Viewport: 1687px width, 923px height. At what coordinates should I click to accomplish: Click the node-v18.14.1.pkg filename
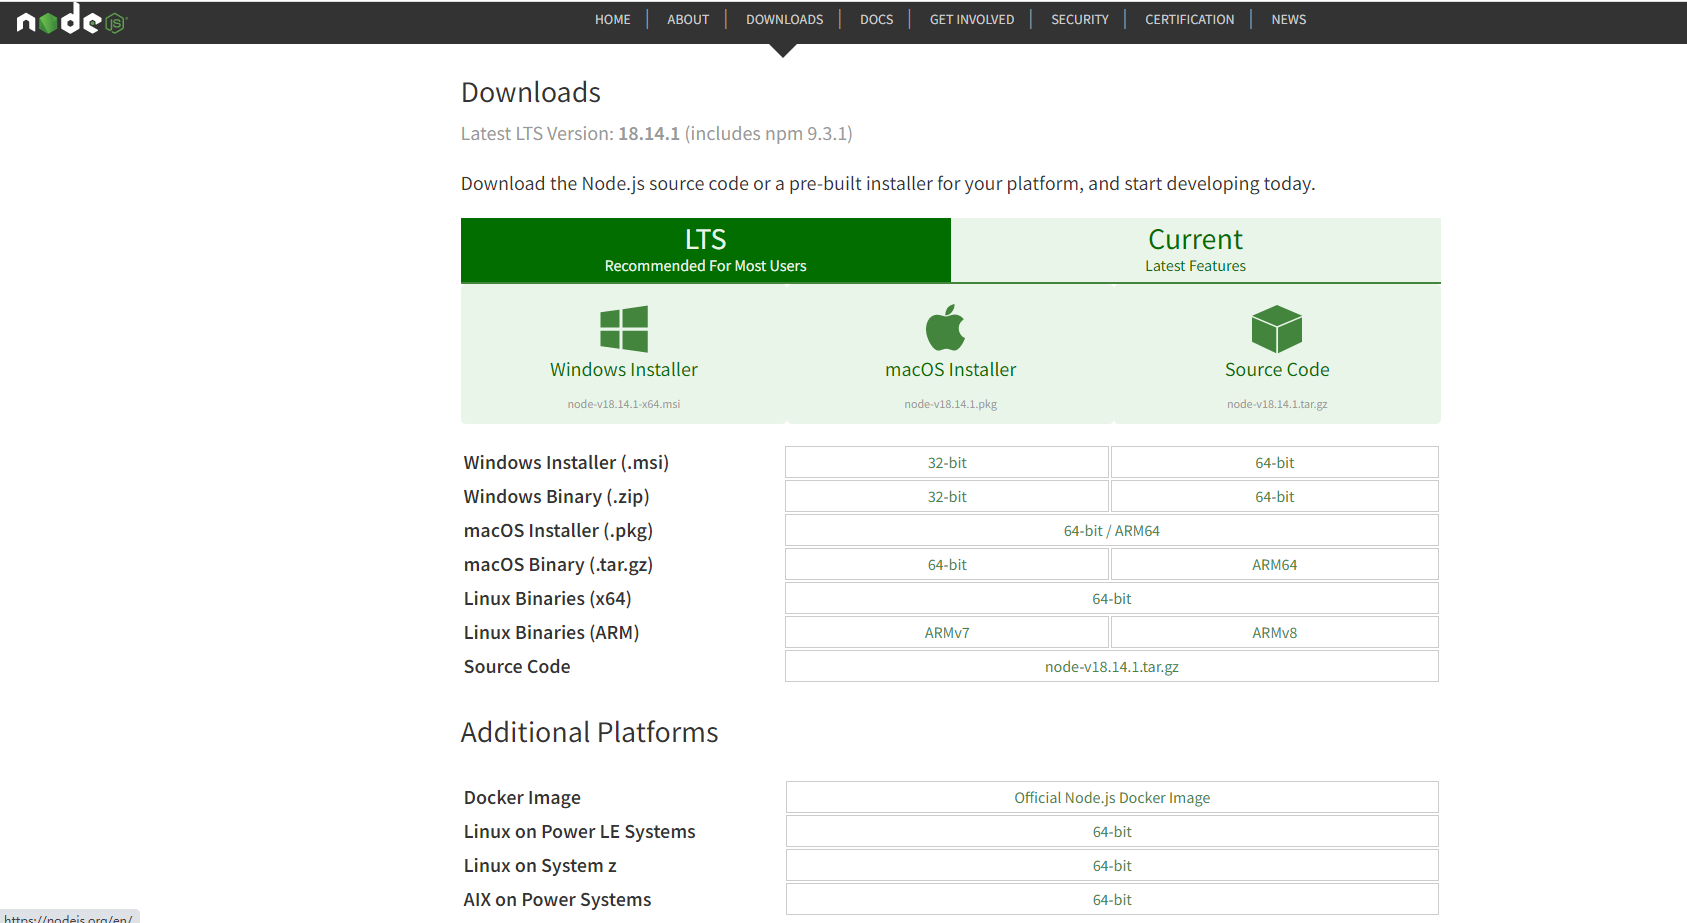(x=951, y=404)
